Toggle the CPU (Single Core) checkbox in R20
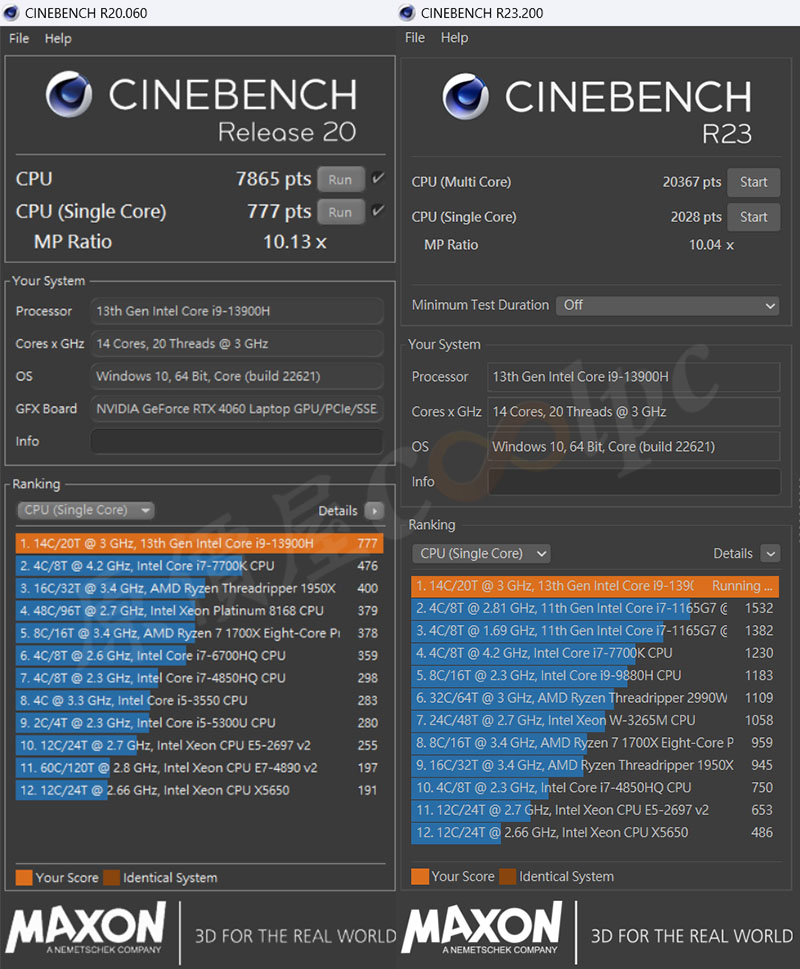 coord(378,211)
